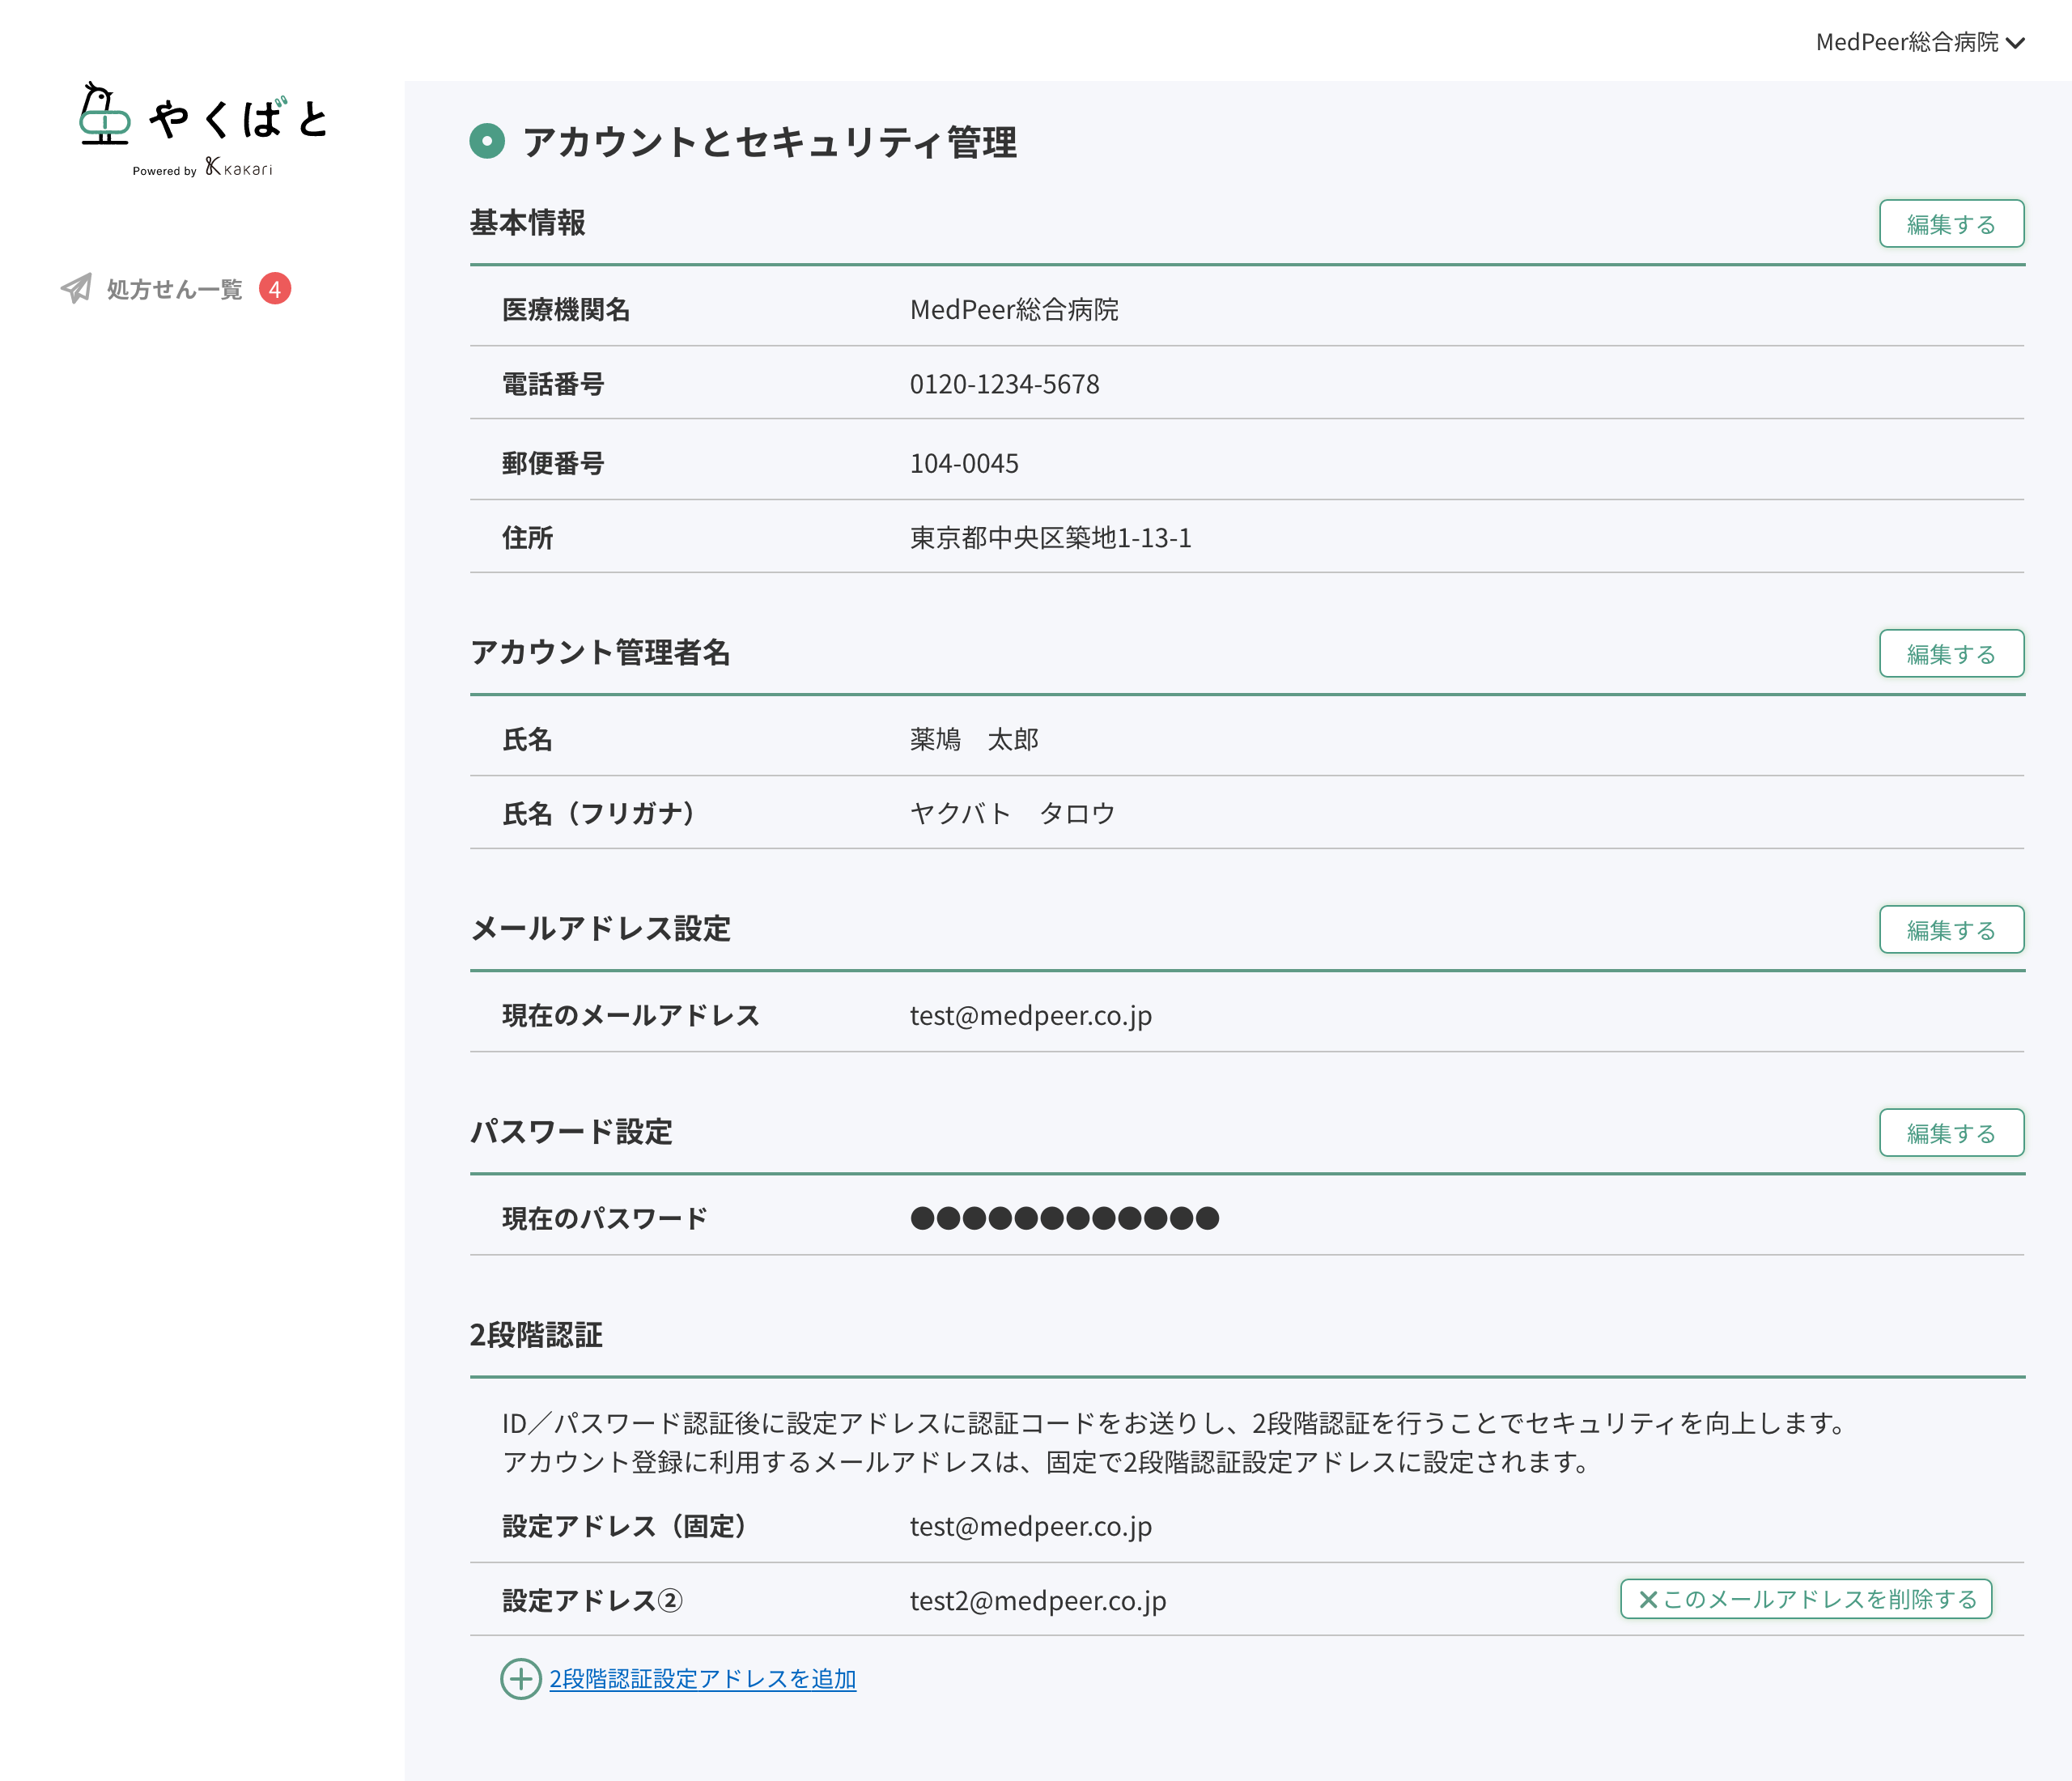Click the 氏名(フリガナ) label

pyautogui.click(x=600, y=813)
